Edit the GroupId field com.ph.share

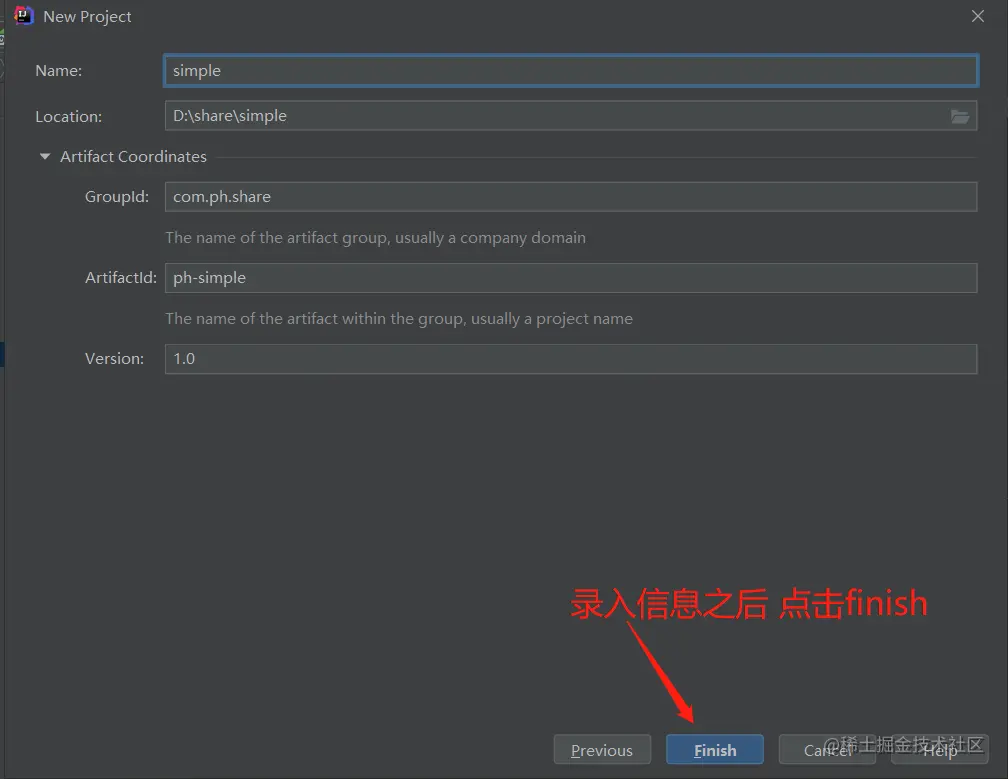coord(571,197)
